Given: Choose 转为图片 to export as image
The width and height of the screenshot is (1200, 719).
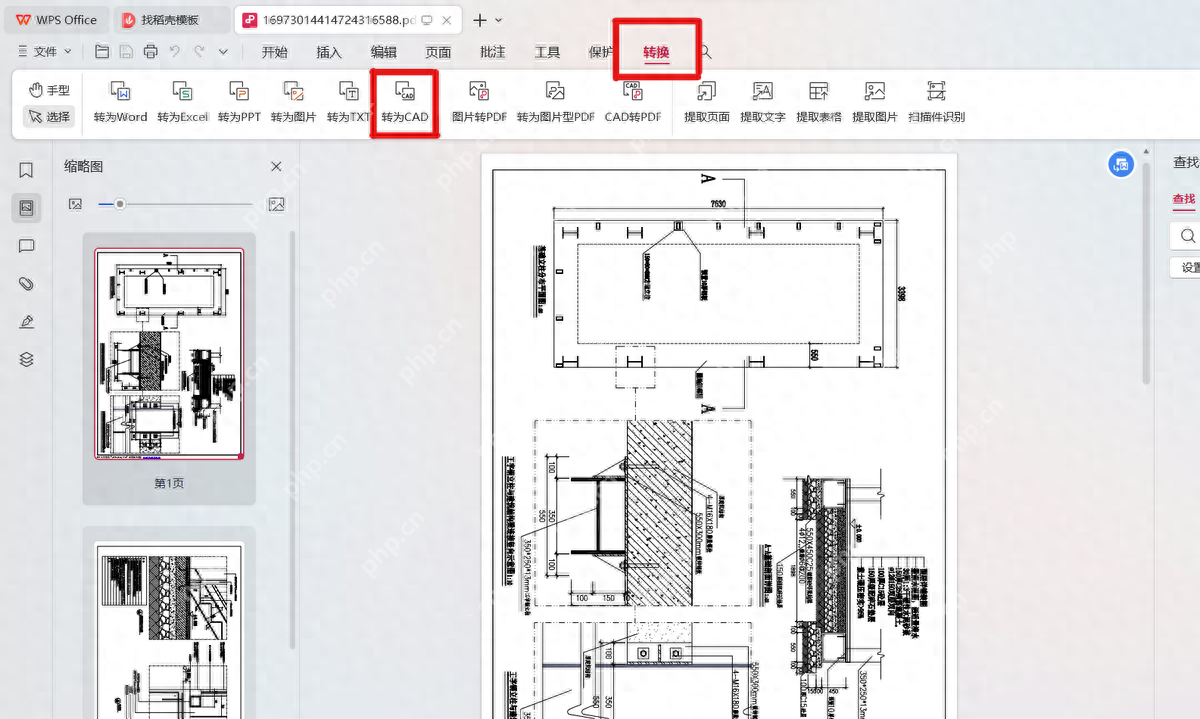Looking at the screenshot, I should click(294, 103).
